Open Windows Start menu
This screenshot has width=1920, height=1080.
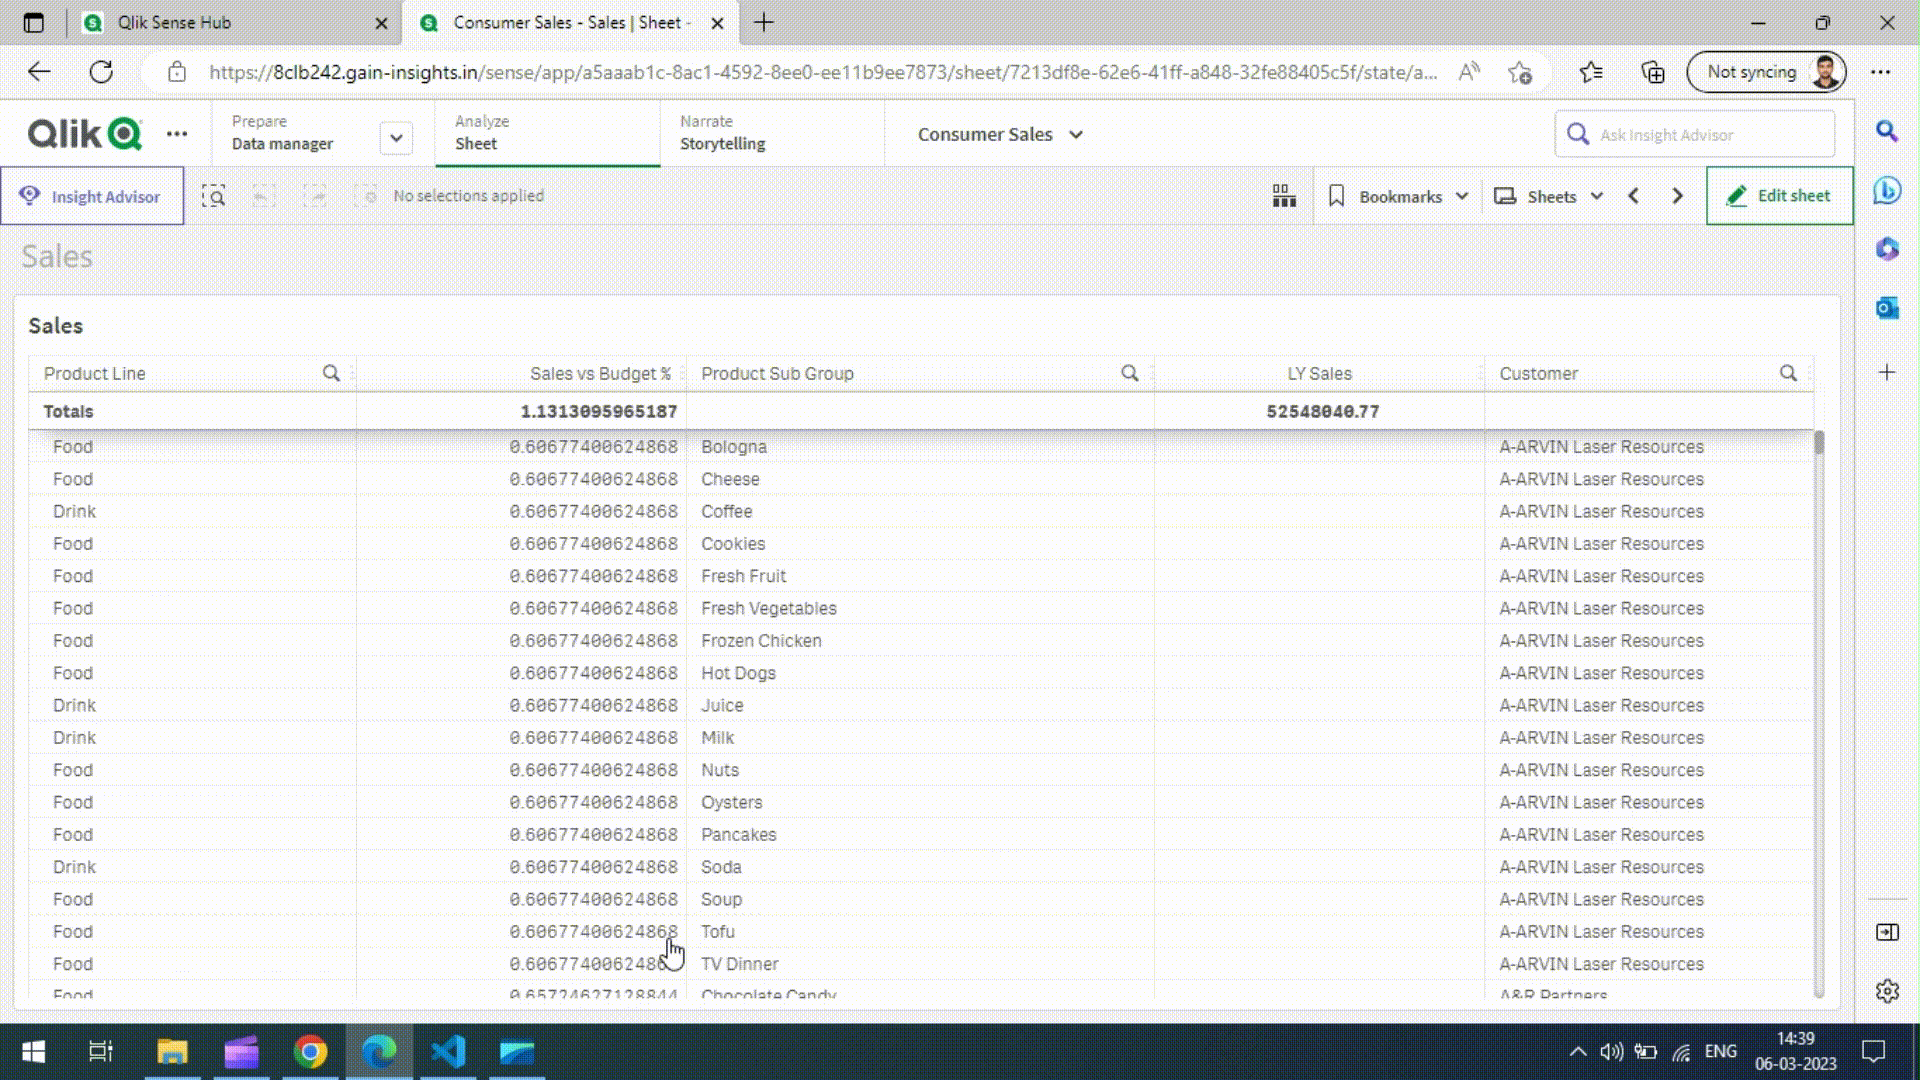(33, 1052)
